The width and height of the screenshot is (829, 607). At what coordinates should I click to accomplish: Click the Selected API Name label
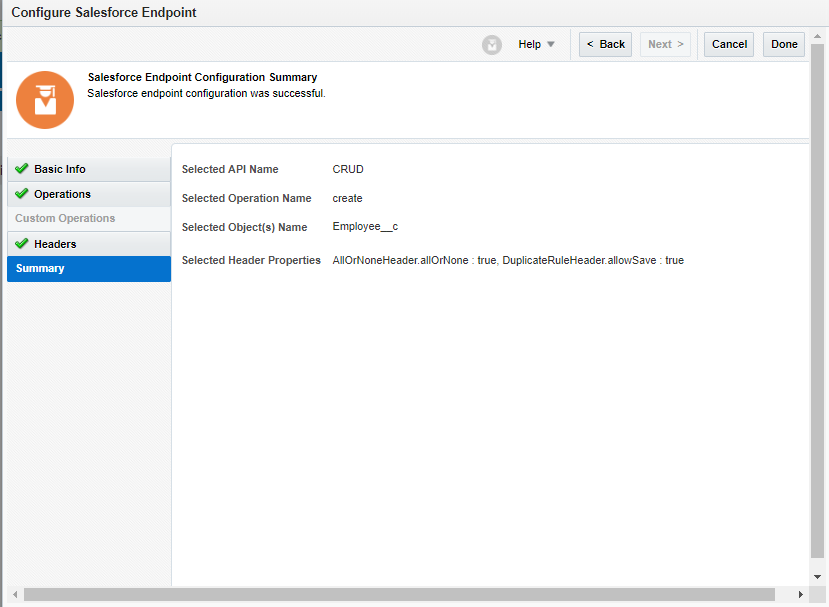click(230, 169)
